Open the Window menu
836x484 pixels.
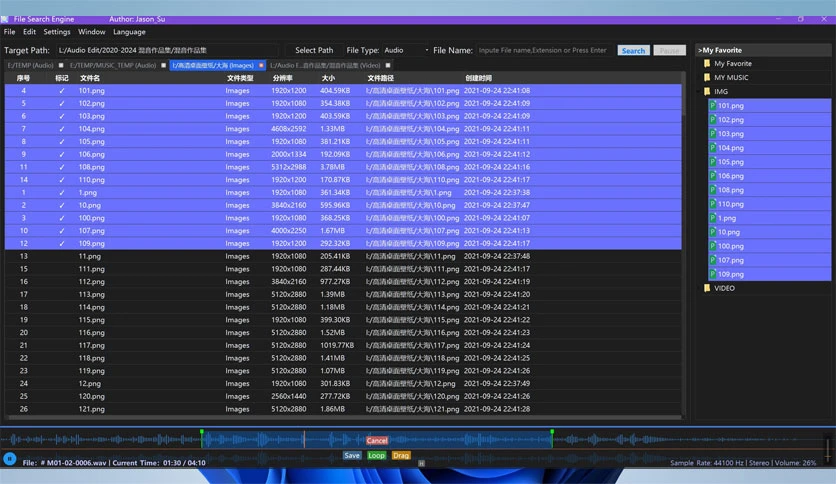[92, 32]
